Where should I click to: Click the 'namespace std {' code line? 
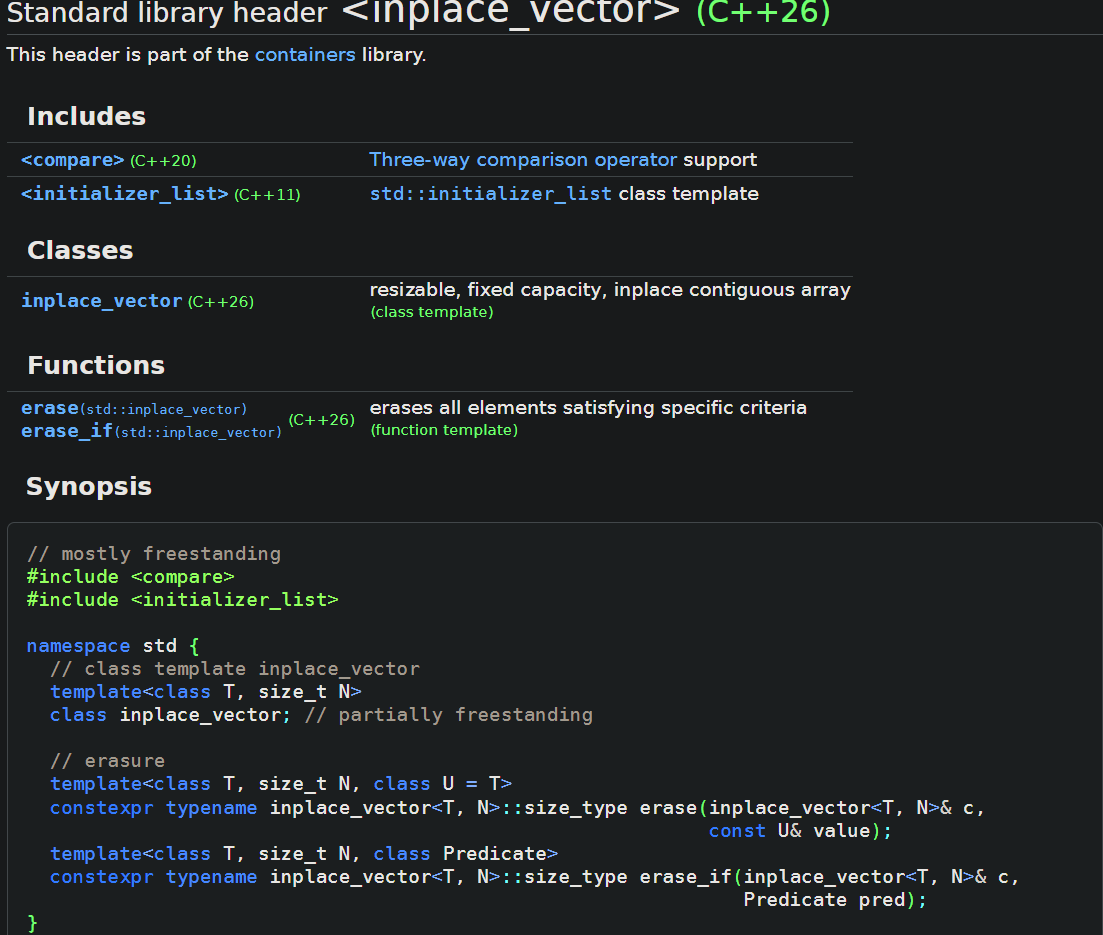(113, 646)
